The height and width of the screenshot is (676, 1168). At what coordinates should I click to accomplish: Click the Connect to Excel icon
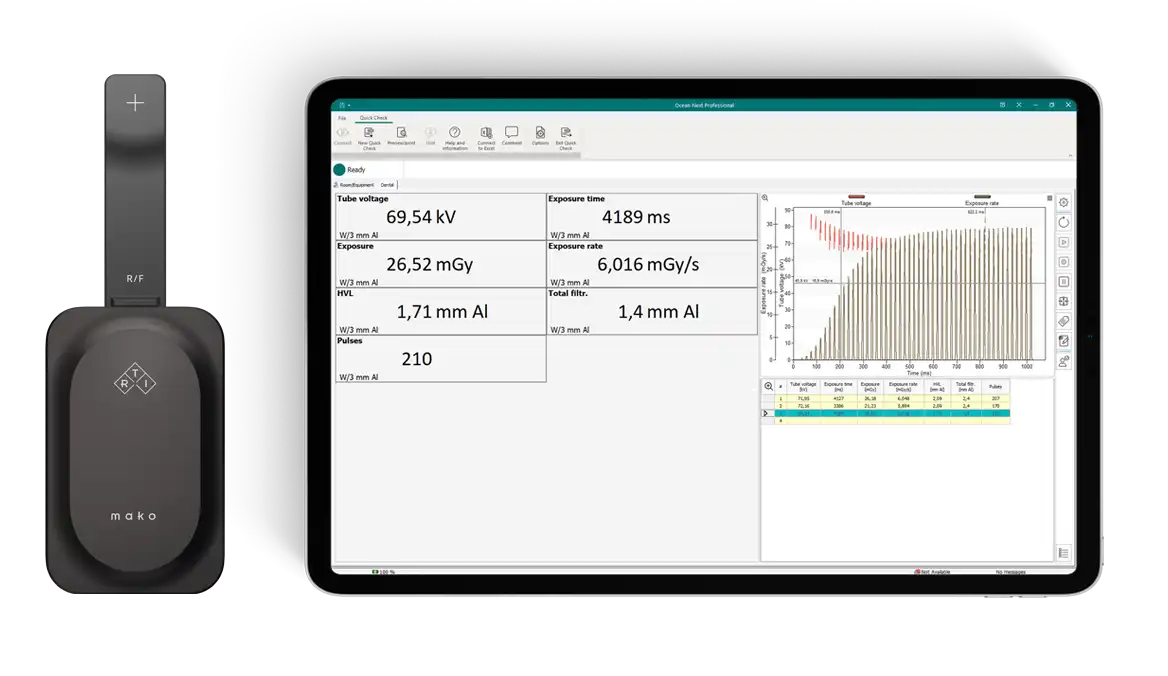(x=486, y=133)
